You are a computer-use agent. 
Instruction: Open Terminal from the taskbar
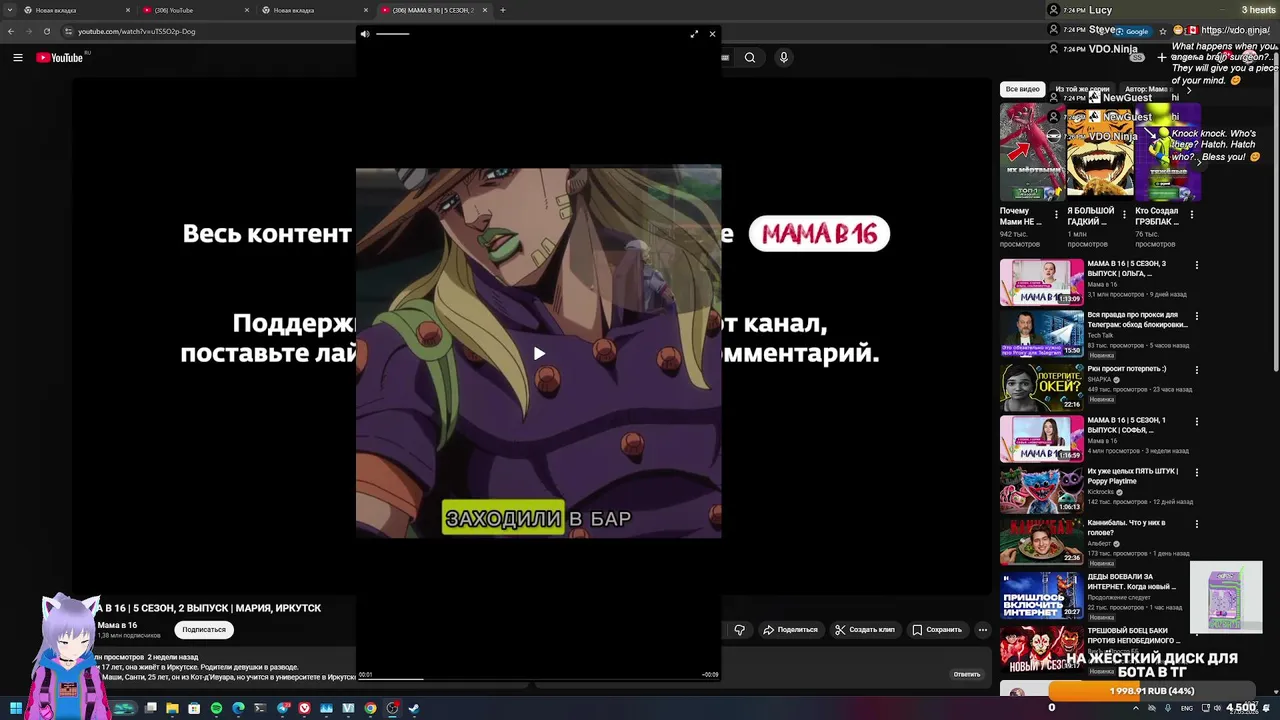pos(260,708)
